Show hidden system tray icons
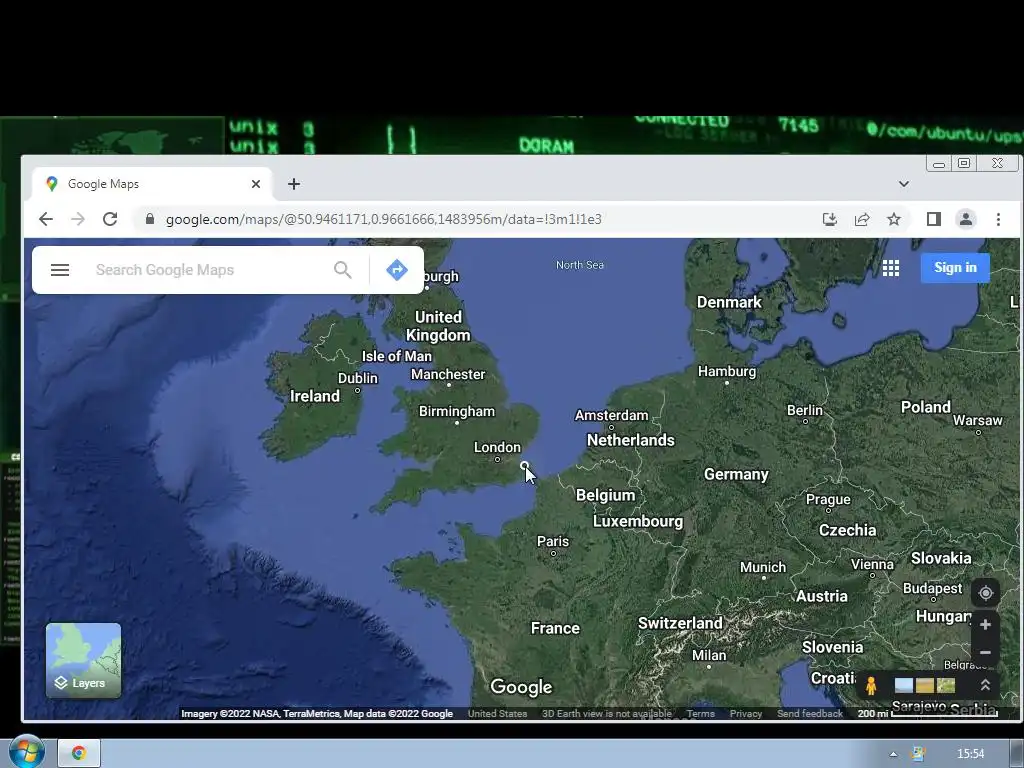 893,754
